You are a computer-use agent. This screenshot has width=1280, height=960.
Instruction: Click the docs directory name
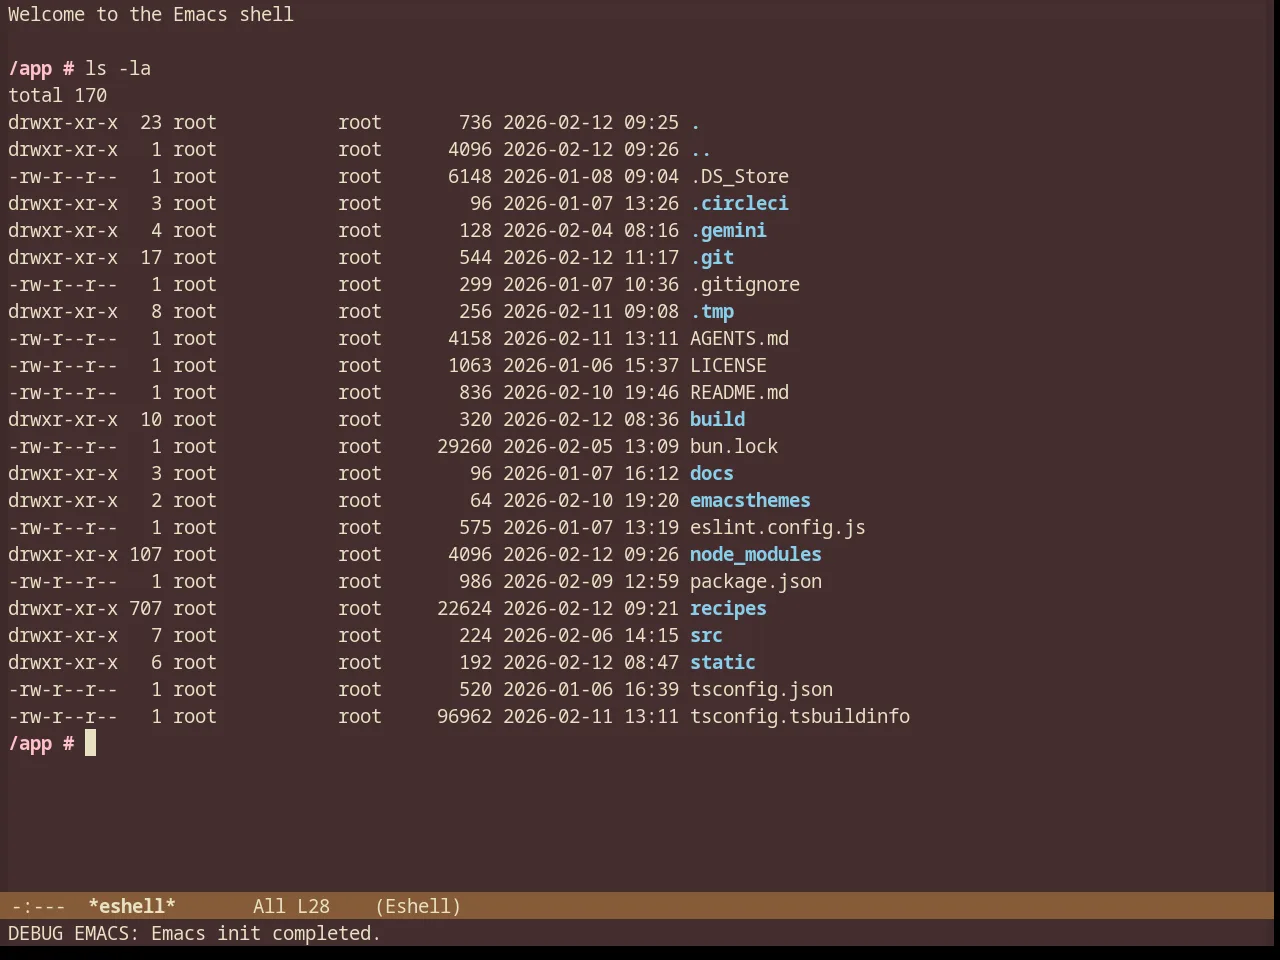click(x=712, y=473)
